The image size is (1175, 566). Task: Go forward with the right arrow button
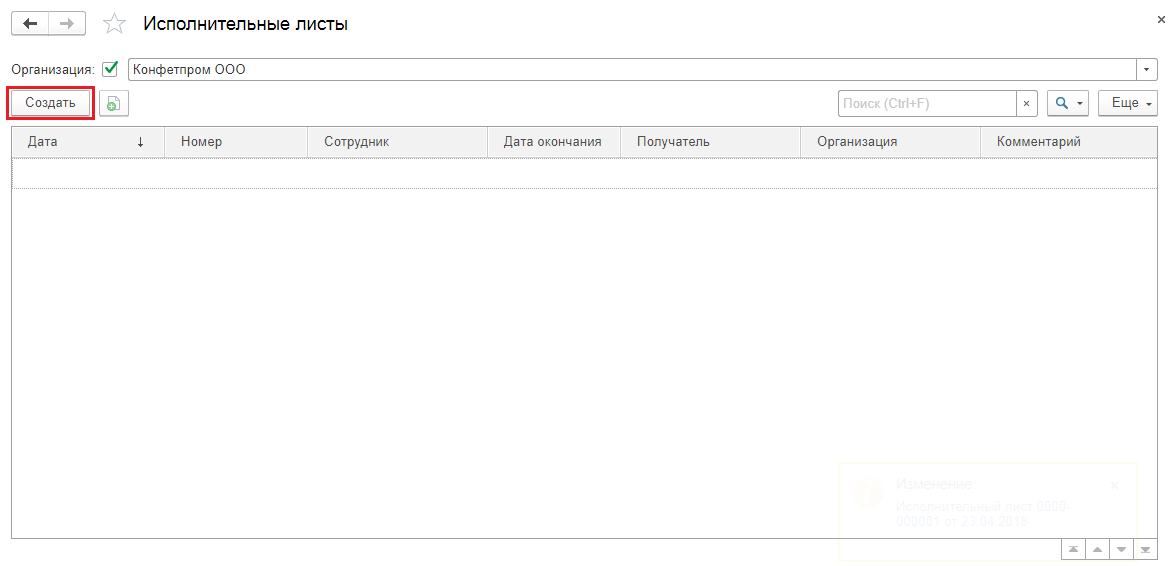point(67,24)
